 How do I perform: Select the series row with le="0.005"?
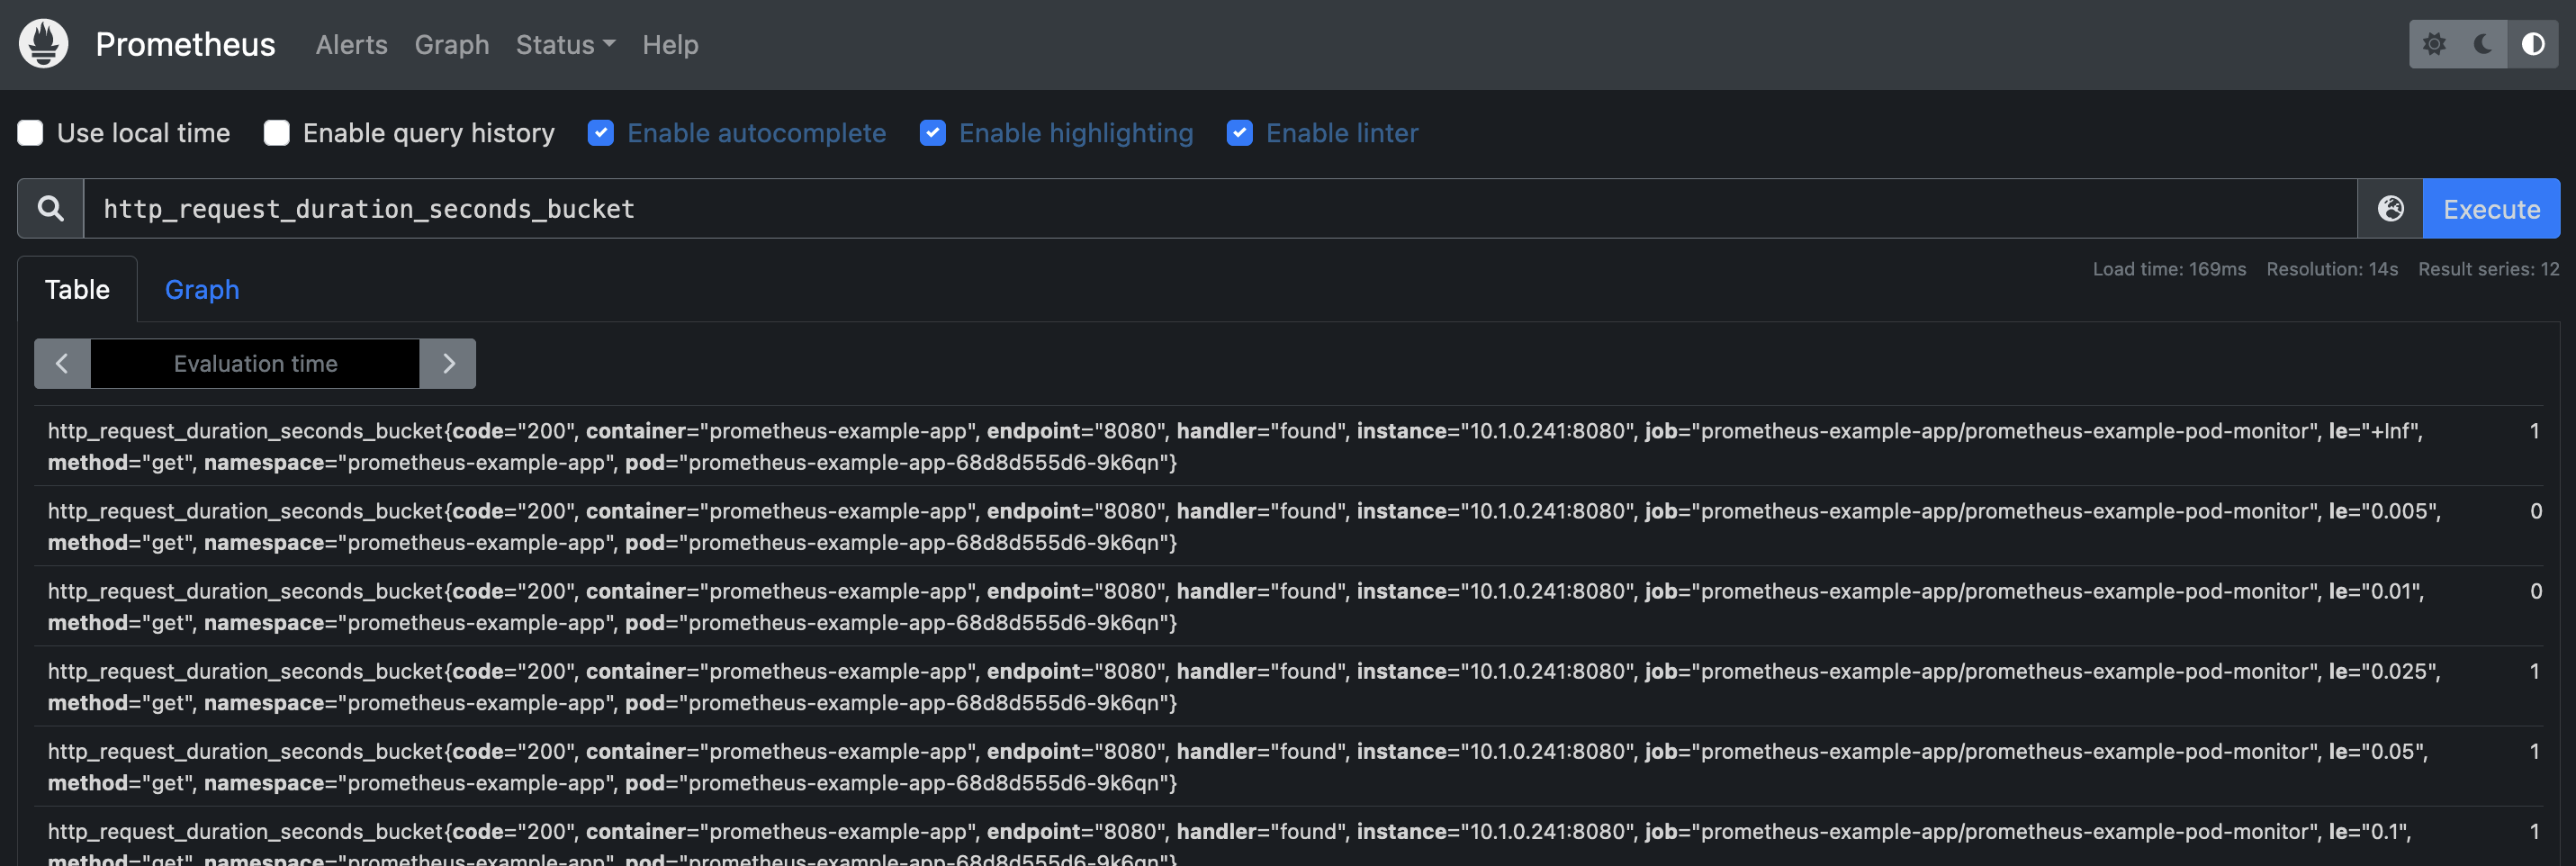coord(1288,526)
